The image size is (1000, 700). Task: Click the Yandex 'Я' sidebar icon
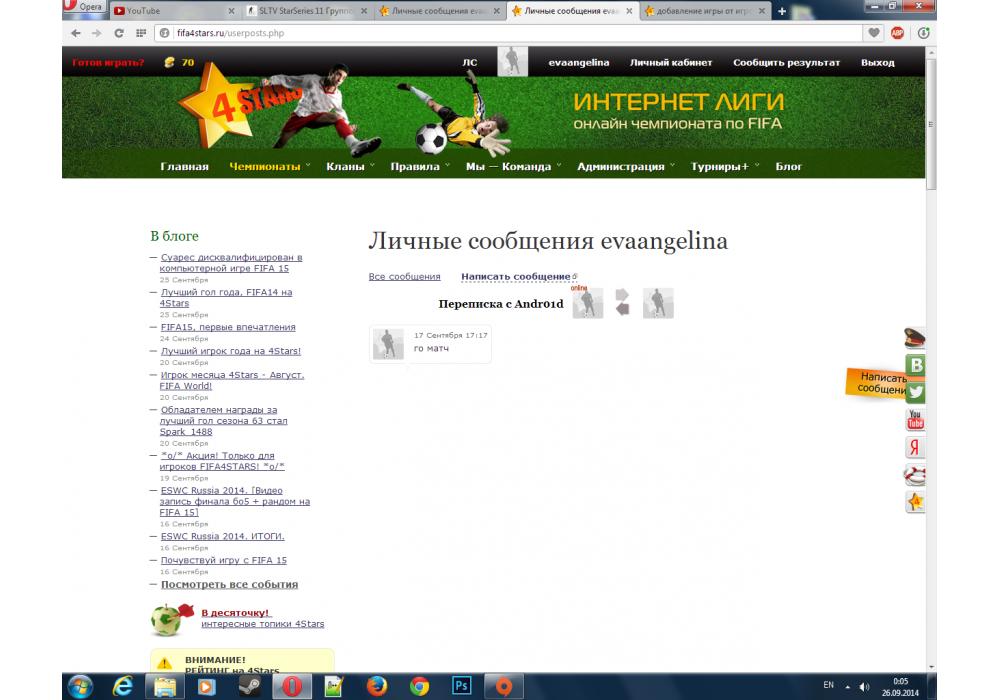pyautogui.click(x=915, y=447)
